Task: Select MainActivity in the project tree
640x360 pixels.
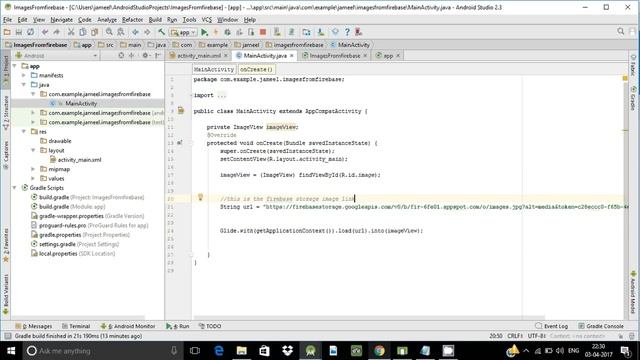Action: [x=81, y=103]
